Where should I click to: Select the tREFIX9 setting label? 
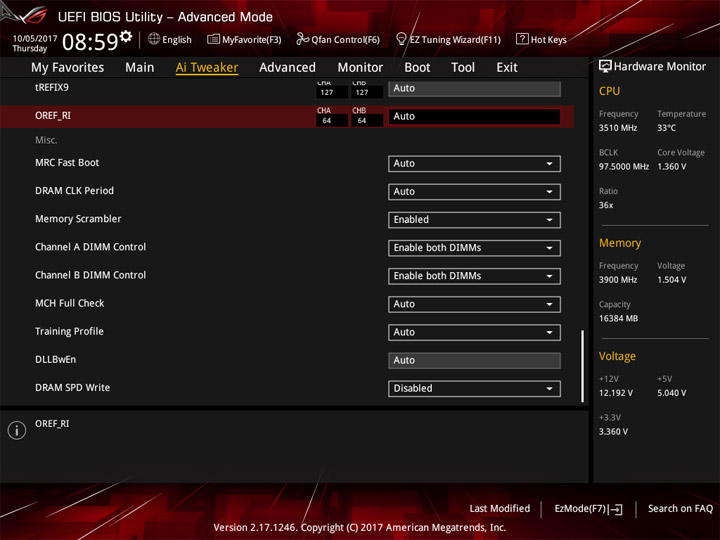pyautogui.click(x=51, y=87)
